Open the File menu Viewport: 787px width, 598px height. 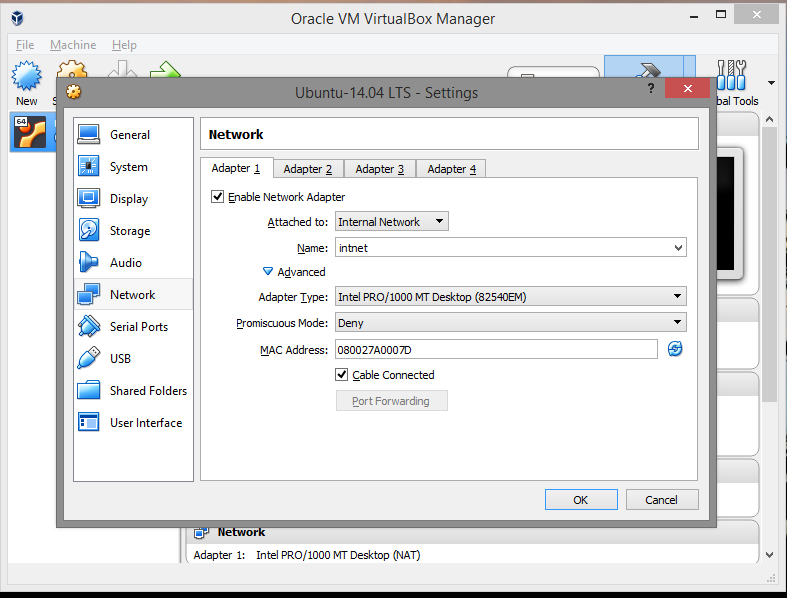[25, 45]
